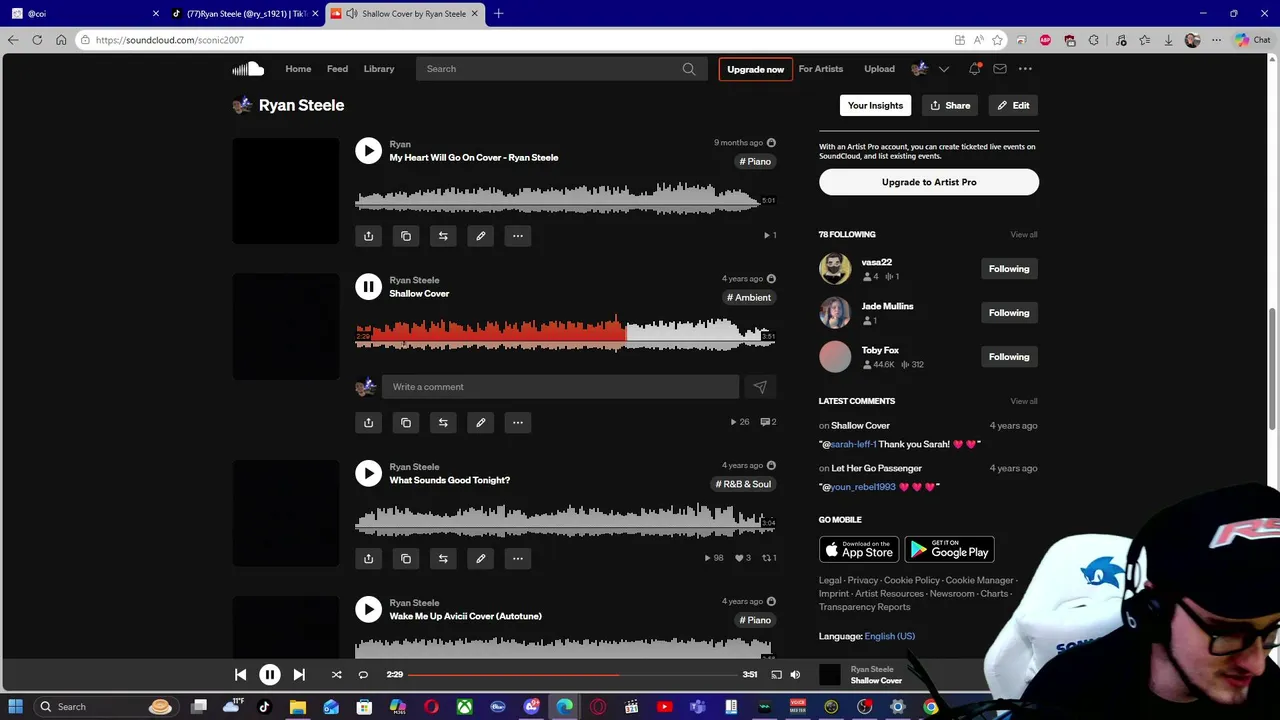
Task: Toggle shuffle in the player bar
Action: [x=337, y=675]
